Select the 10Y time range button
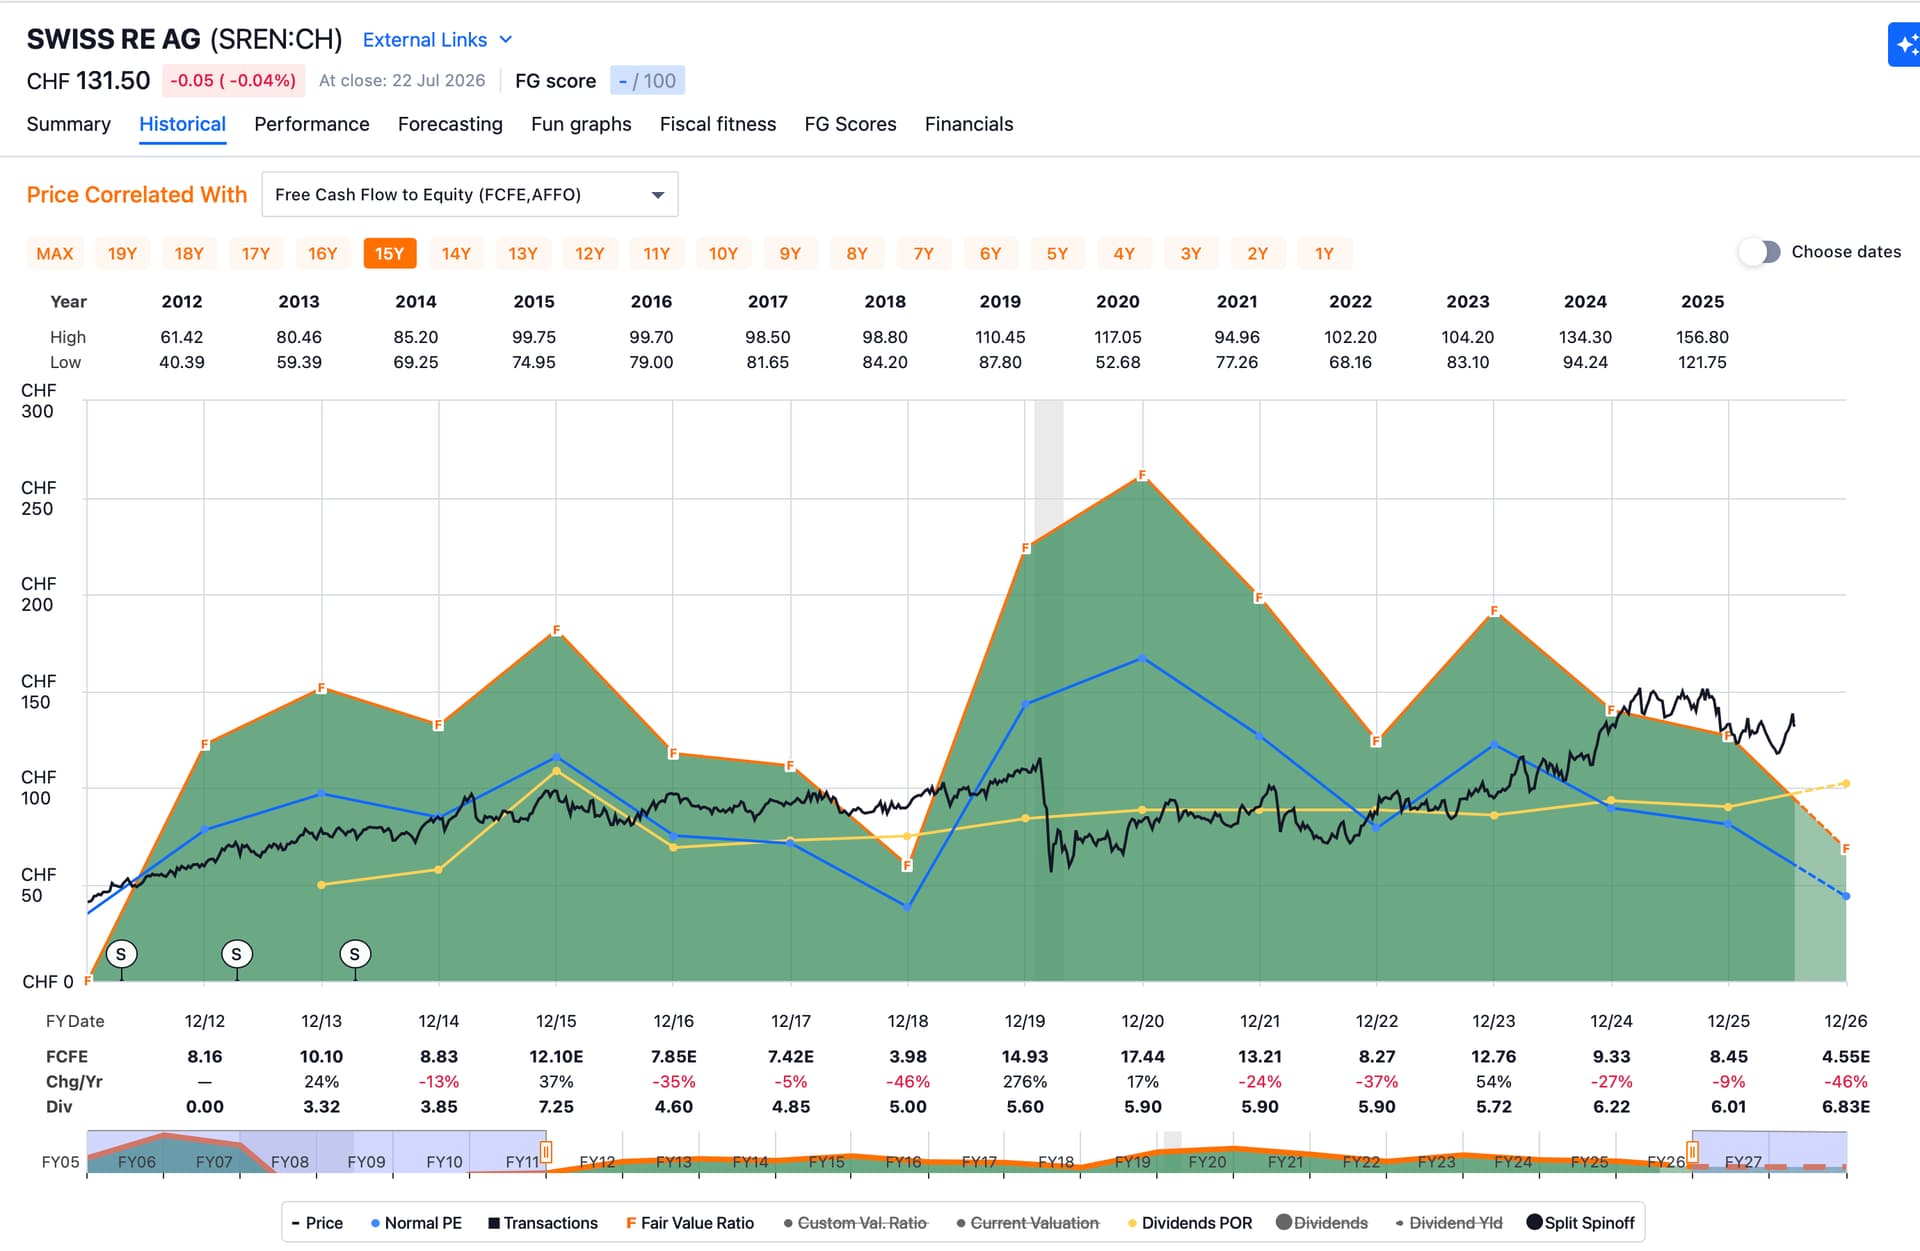 pos(723,253)
